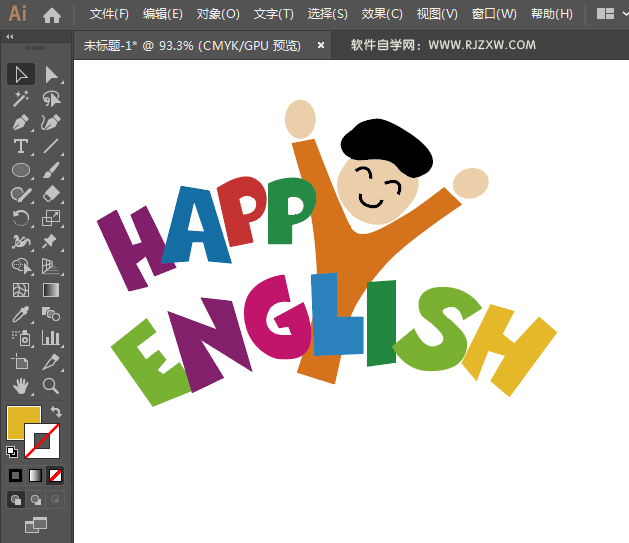Select the Zoom magnifier tool
Viewport: 629px width, 543px height.
[x=51, y=386]
